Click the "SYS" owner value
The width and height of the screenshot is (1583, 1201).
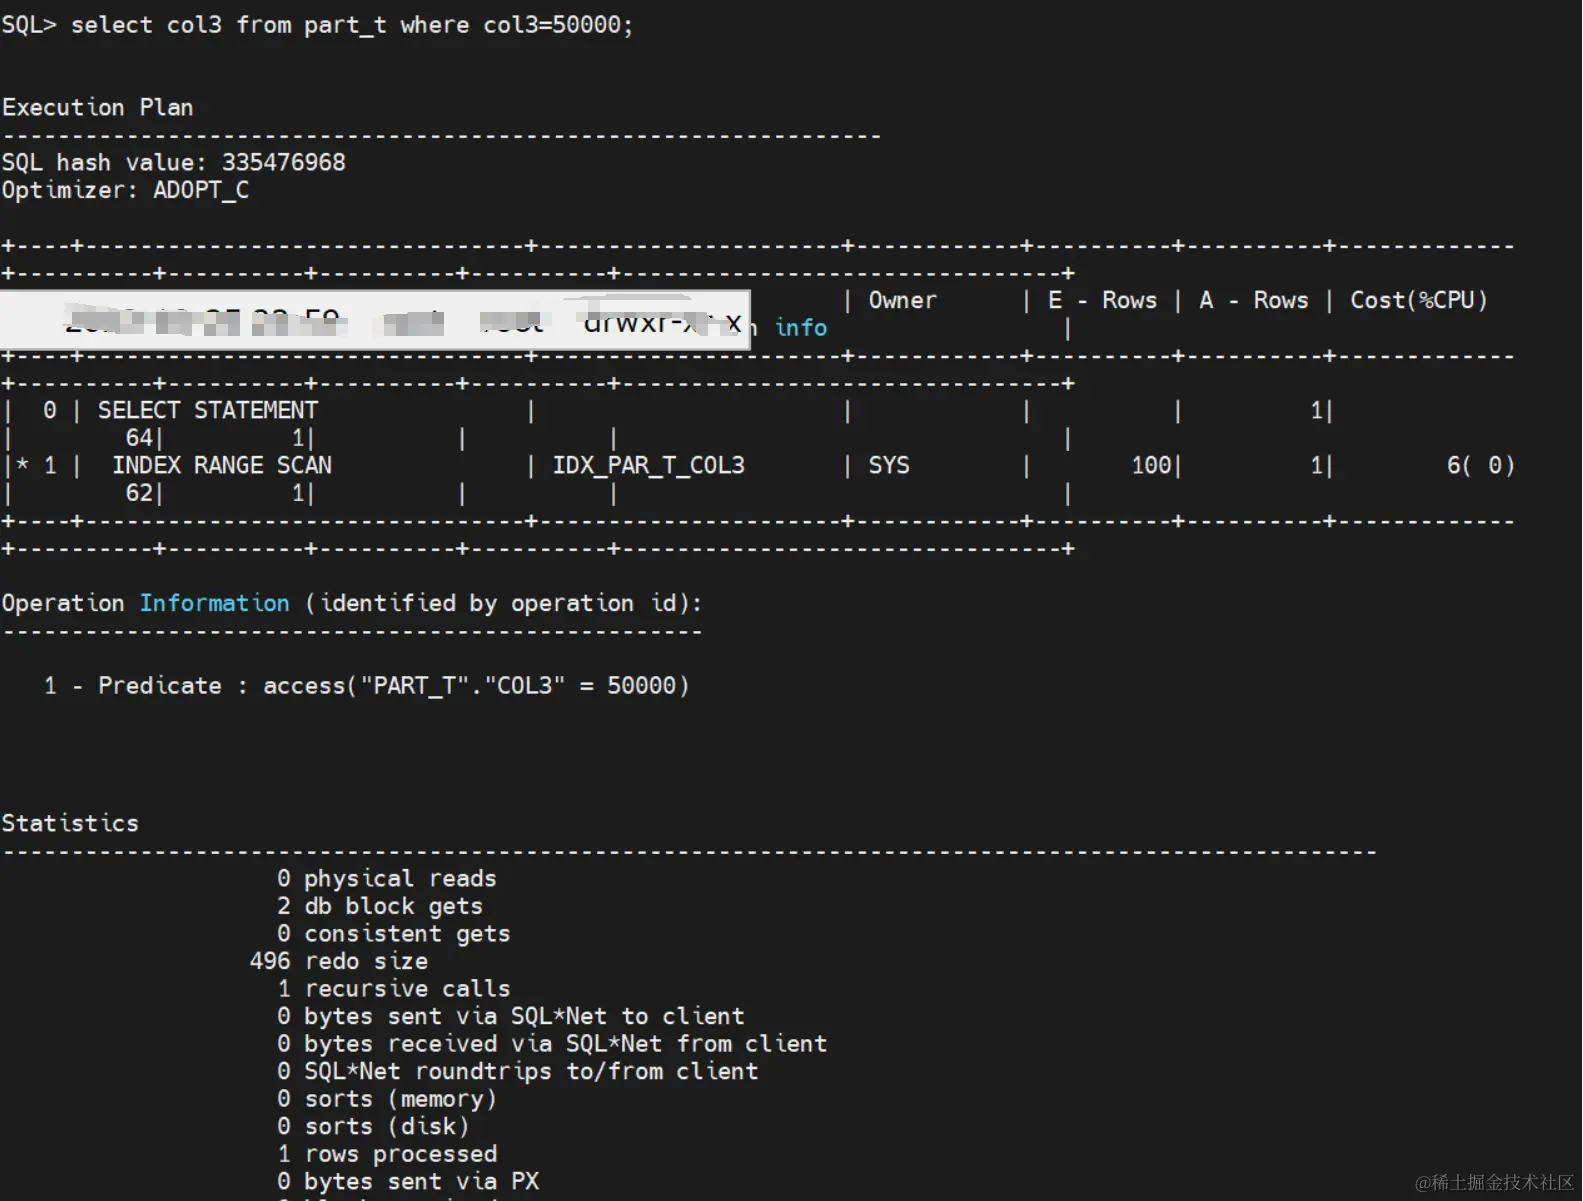[x=889, y=465]
